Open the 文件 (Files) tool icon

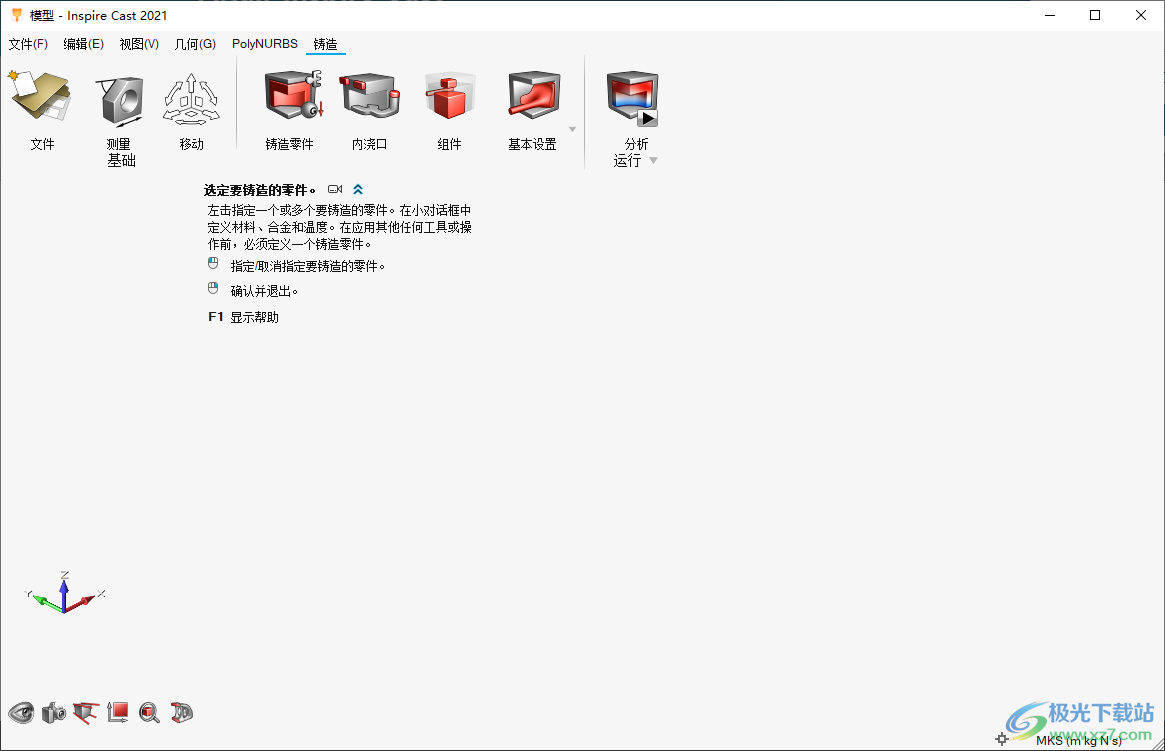pos(41,97)
